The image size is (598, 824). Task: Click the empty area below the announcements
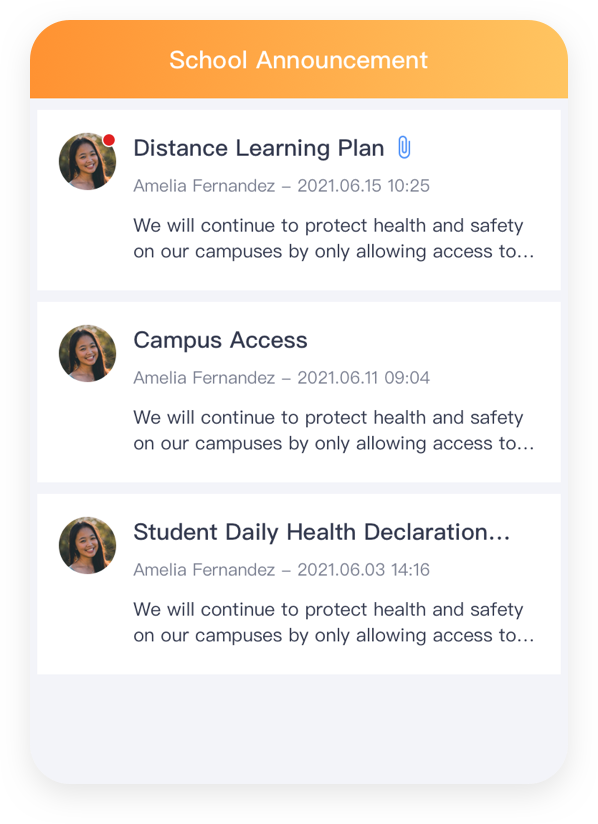298,728
